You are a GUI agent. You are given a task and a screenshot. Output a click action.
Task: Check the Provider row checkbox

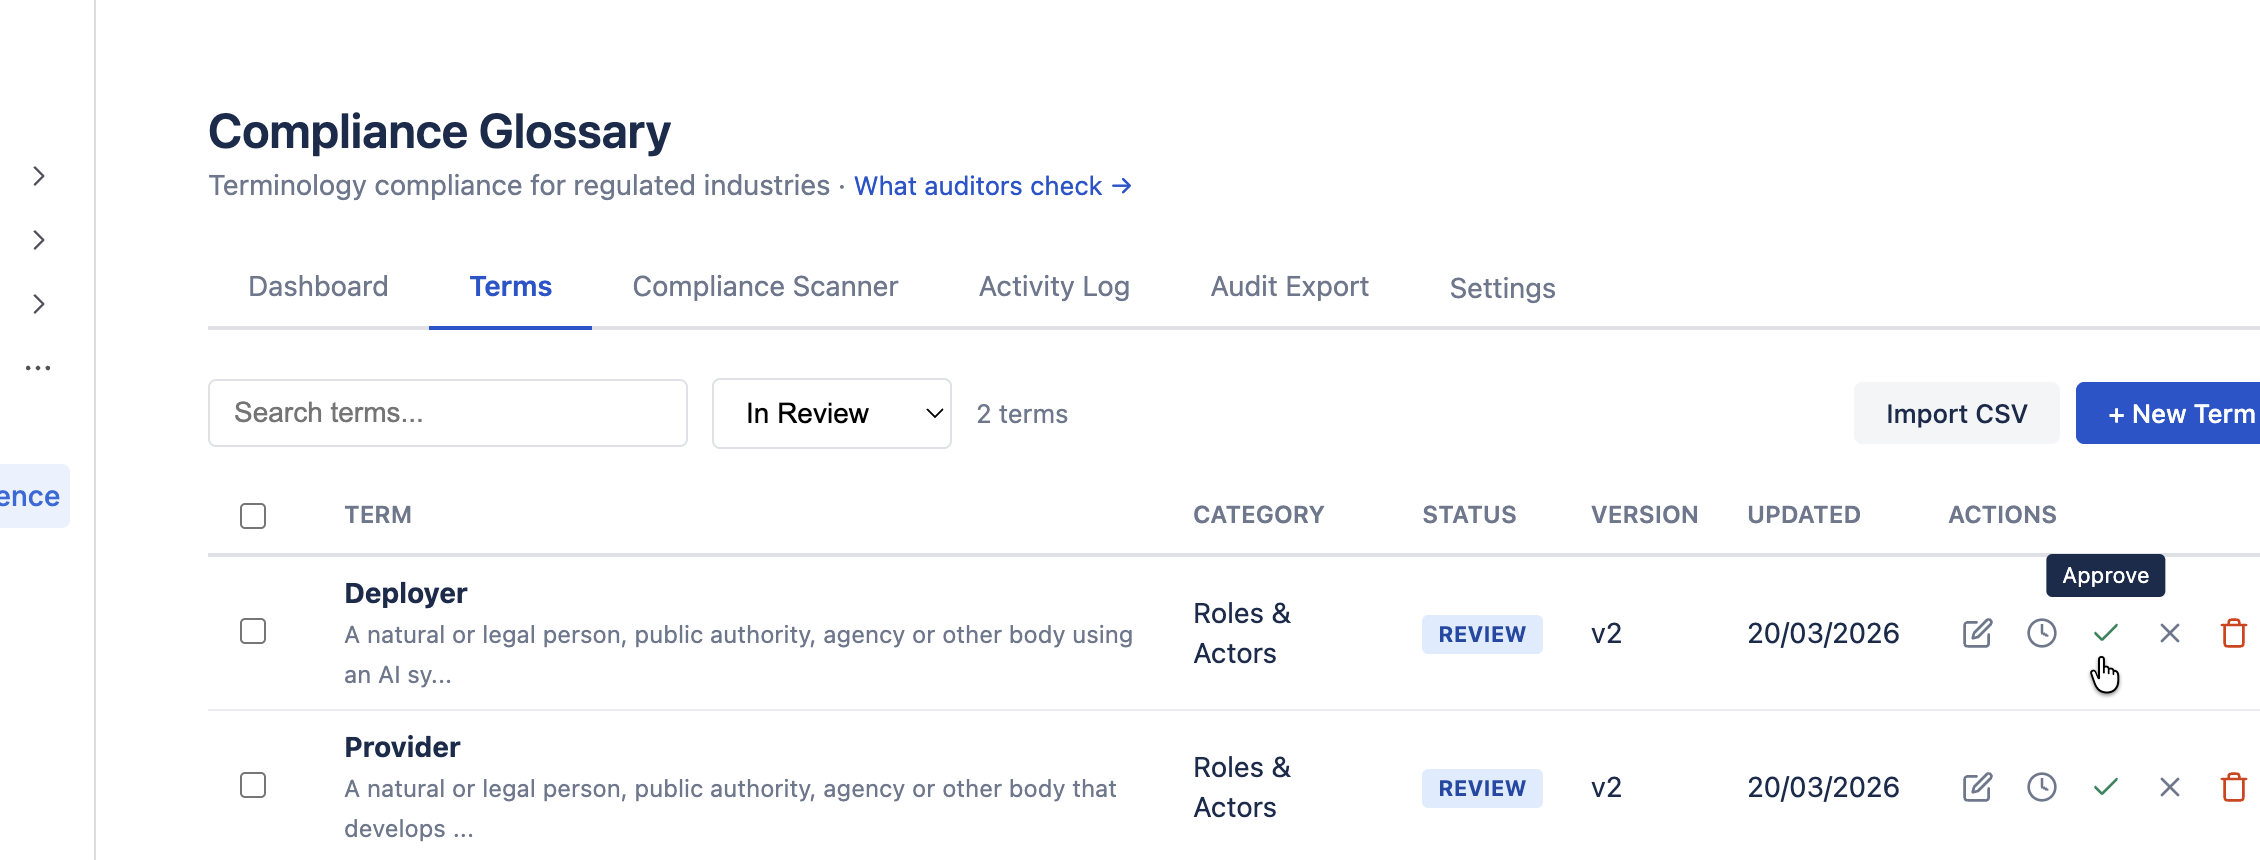pyautogui.click(x=253, y=785)
